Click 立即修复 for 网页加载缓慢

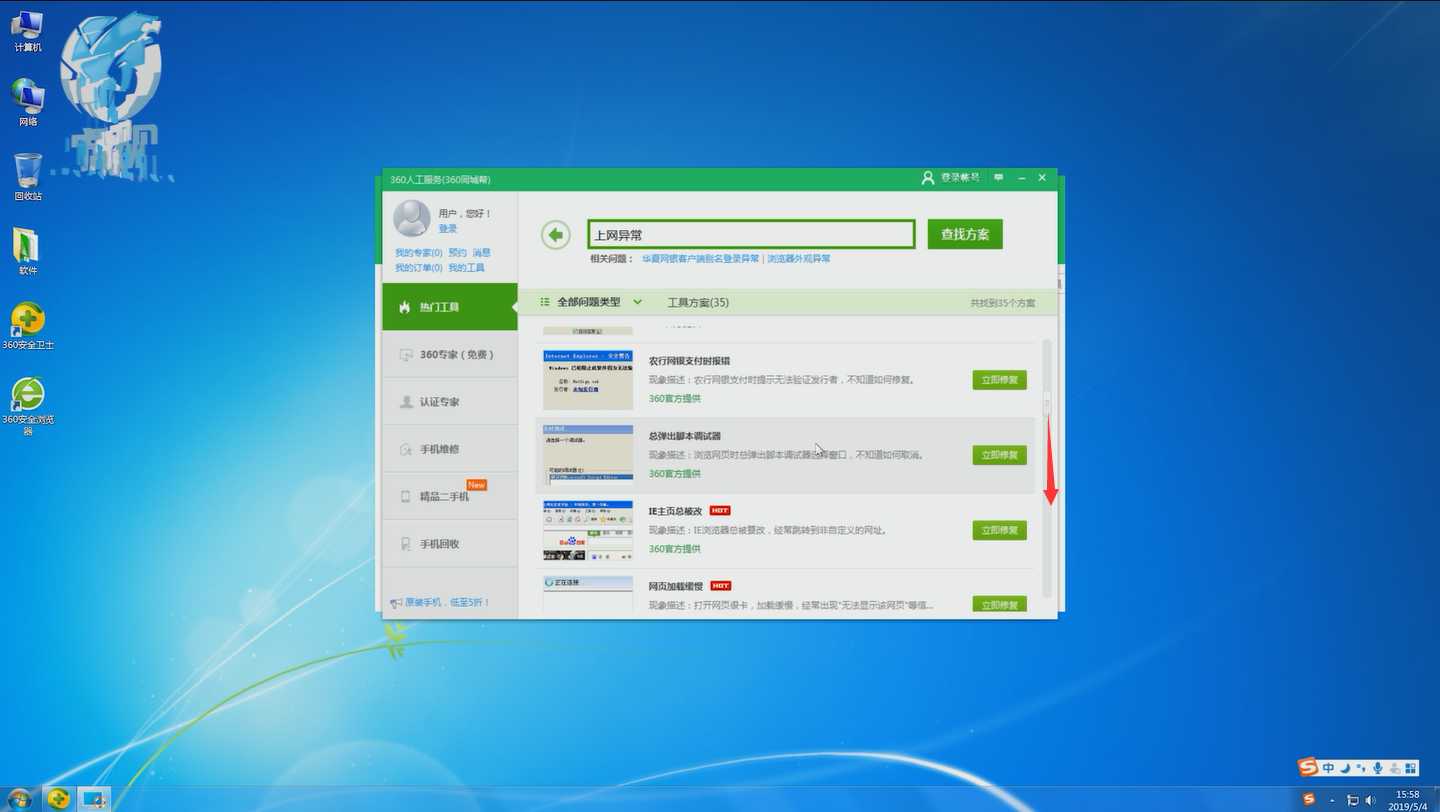coord(1000,605)
